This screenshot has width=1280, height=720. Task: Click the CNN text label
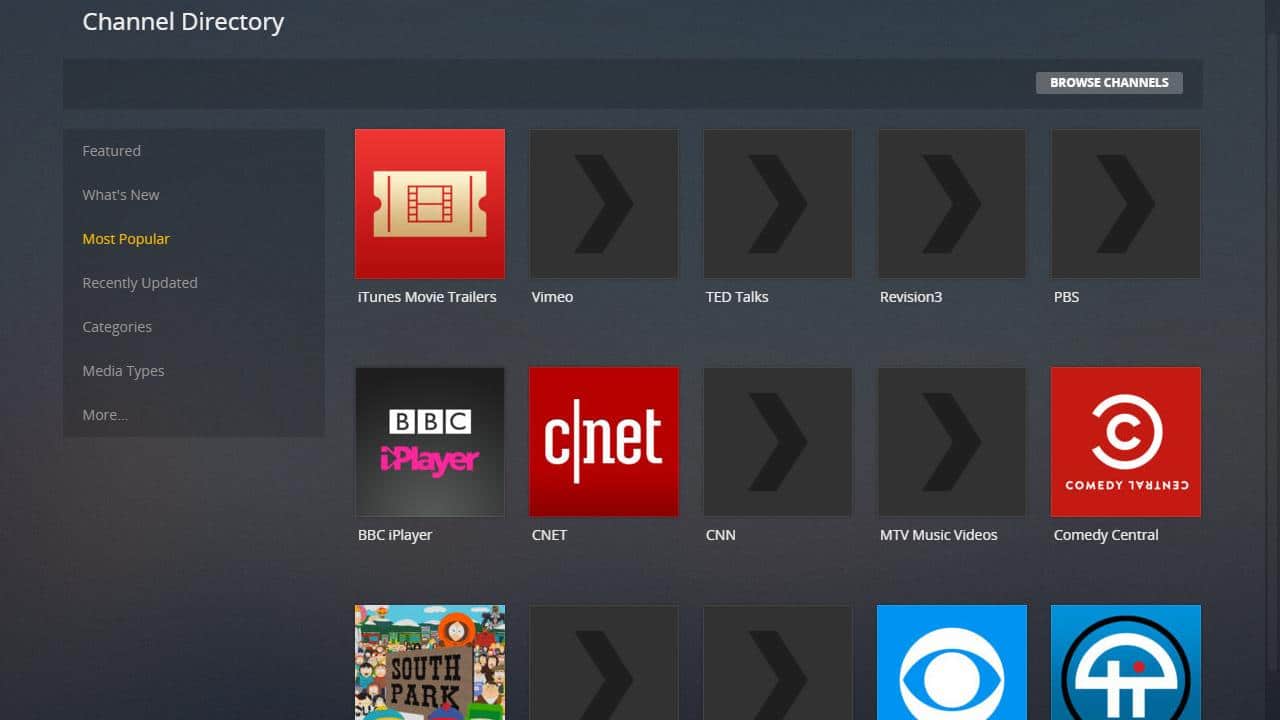(720, 535)
